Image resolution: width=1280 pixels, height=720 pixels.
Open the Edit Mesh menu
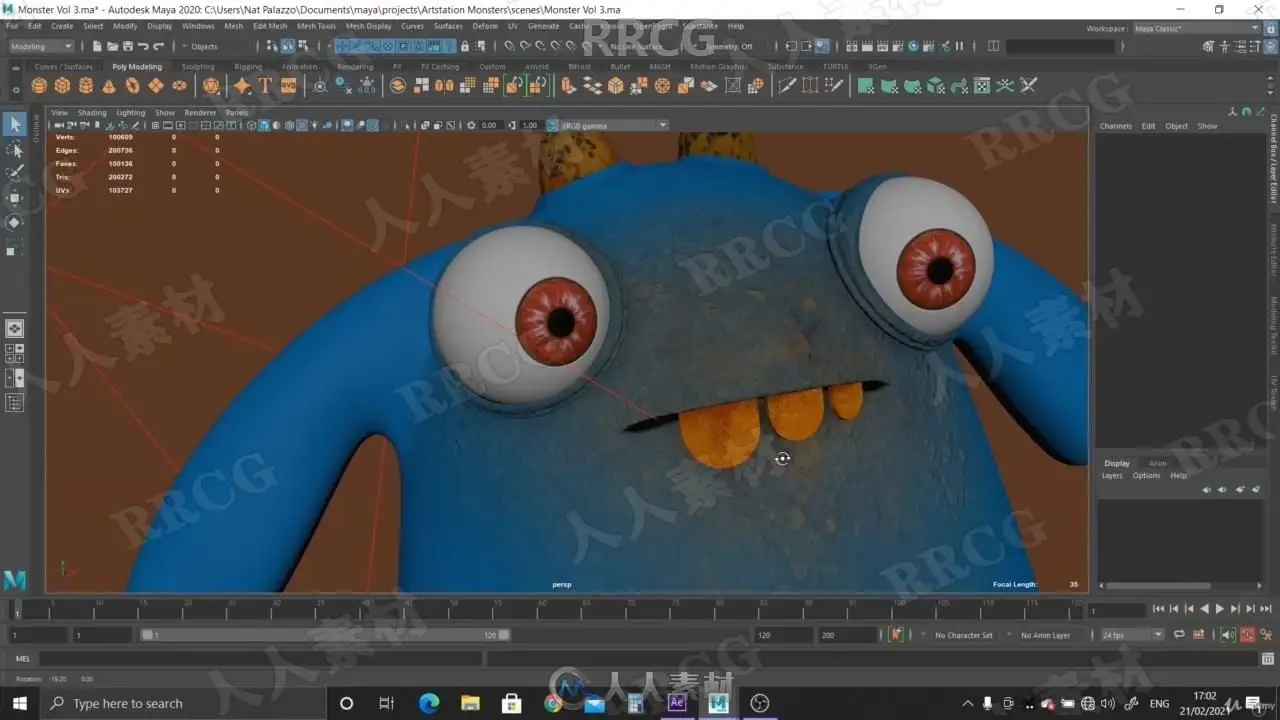pyautogui.click(x=270, y=26)
